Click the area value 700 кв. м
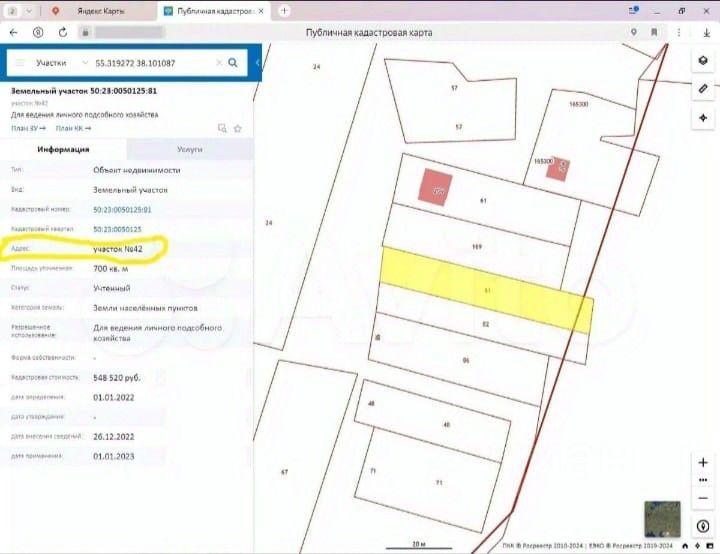 111,269
